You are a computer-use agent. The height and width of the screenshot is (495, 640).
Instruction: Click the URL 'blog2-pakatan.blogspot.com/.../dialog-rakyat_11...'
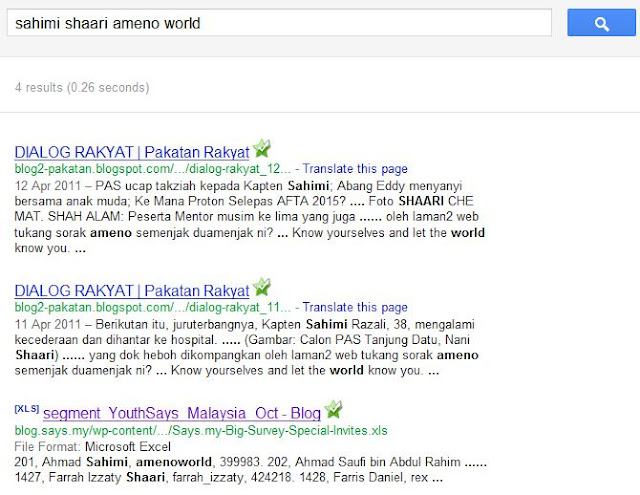click(153, 307)
